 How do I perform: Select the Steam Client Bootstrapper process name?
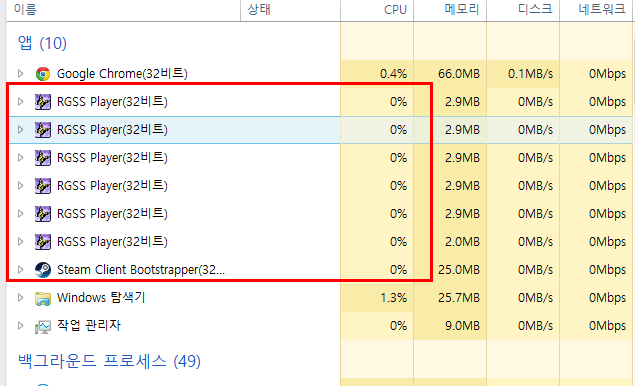tap(141, 270)
